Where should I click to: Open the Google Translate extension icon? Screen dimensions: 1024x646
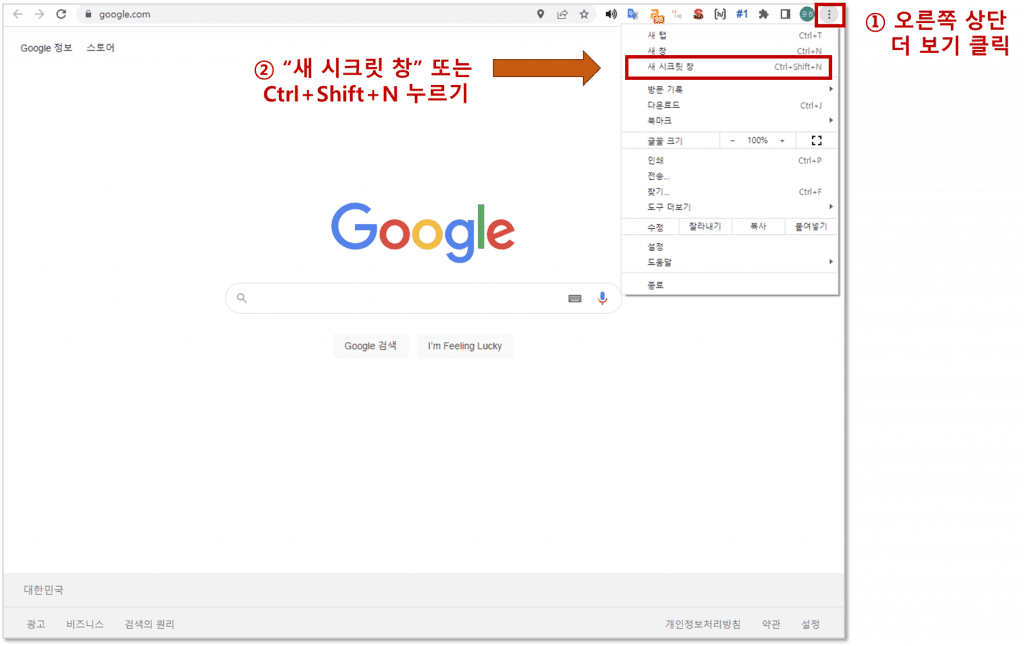point(633,14)
